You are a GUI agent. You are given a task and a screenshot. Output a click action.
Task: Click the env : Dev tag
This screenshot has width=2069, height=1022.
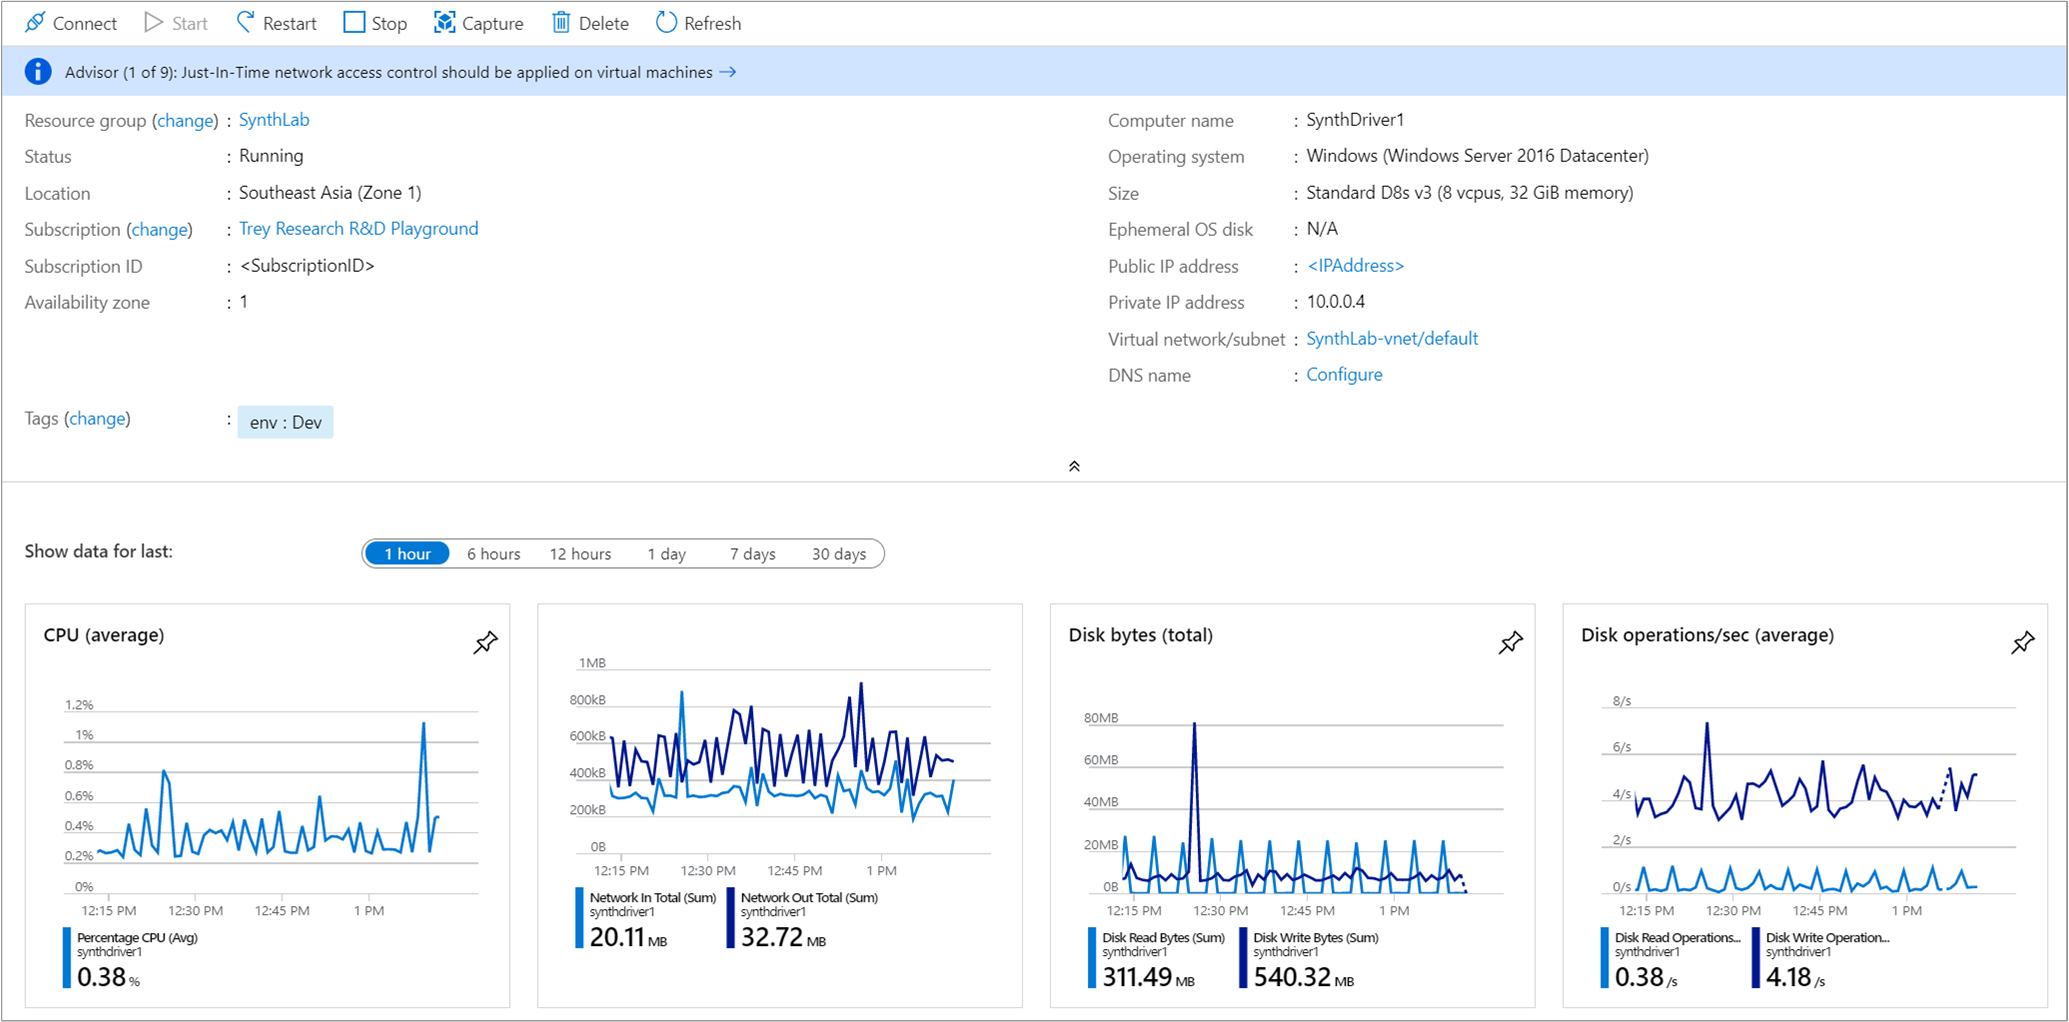click(x=285, y=422)
